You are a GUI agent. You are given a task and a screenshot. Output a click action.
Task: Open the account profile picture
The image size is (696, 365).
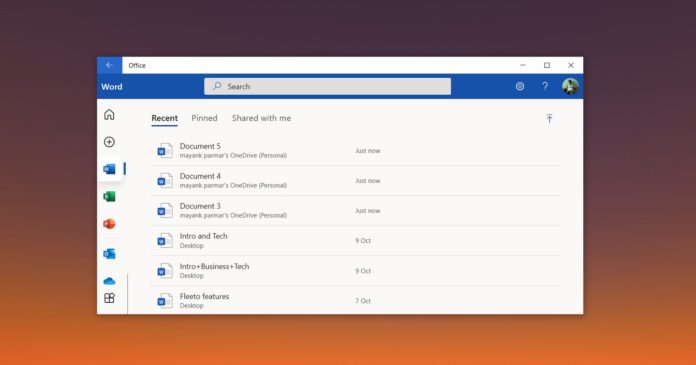click(570, 86)
